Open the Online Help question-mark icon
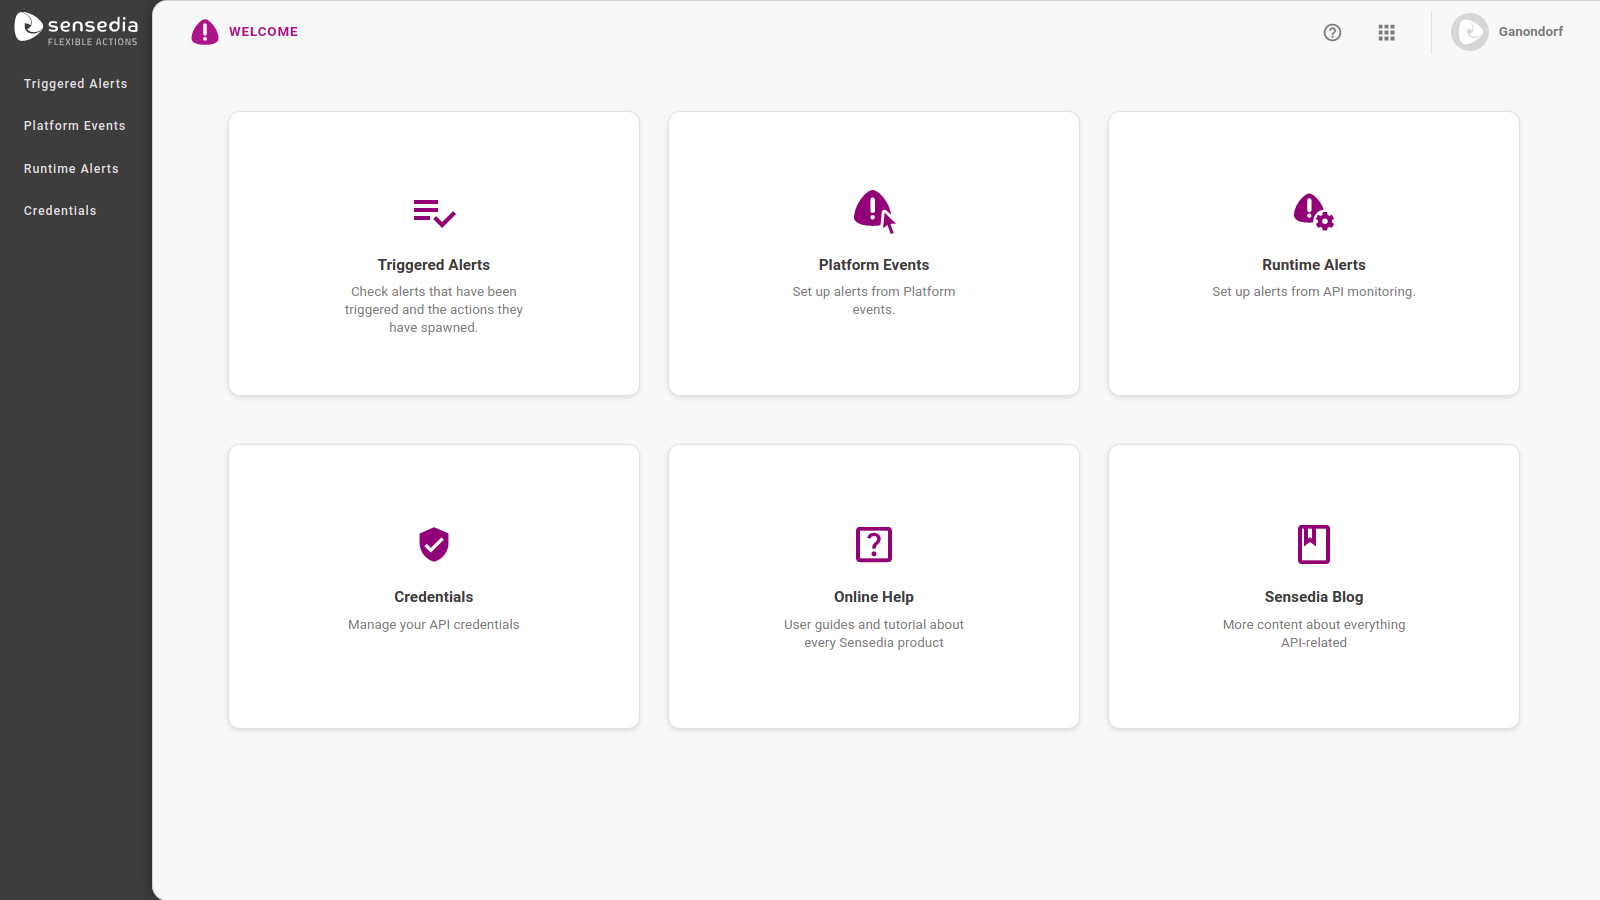Image resolution: width=1600 pixels, height=900 pixels. click(873, 544)
